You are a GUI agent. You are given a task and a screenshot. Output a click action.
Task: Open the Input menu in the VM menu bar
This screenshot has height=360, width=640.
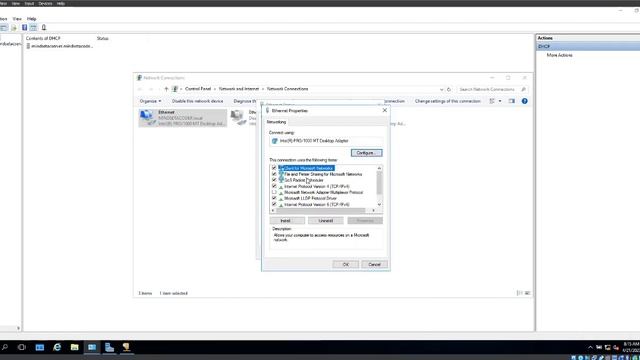tap(29, 3)
